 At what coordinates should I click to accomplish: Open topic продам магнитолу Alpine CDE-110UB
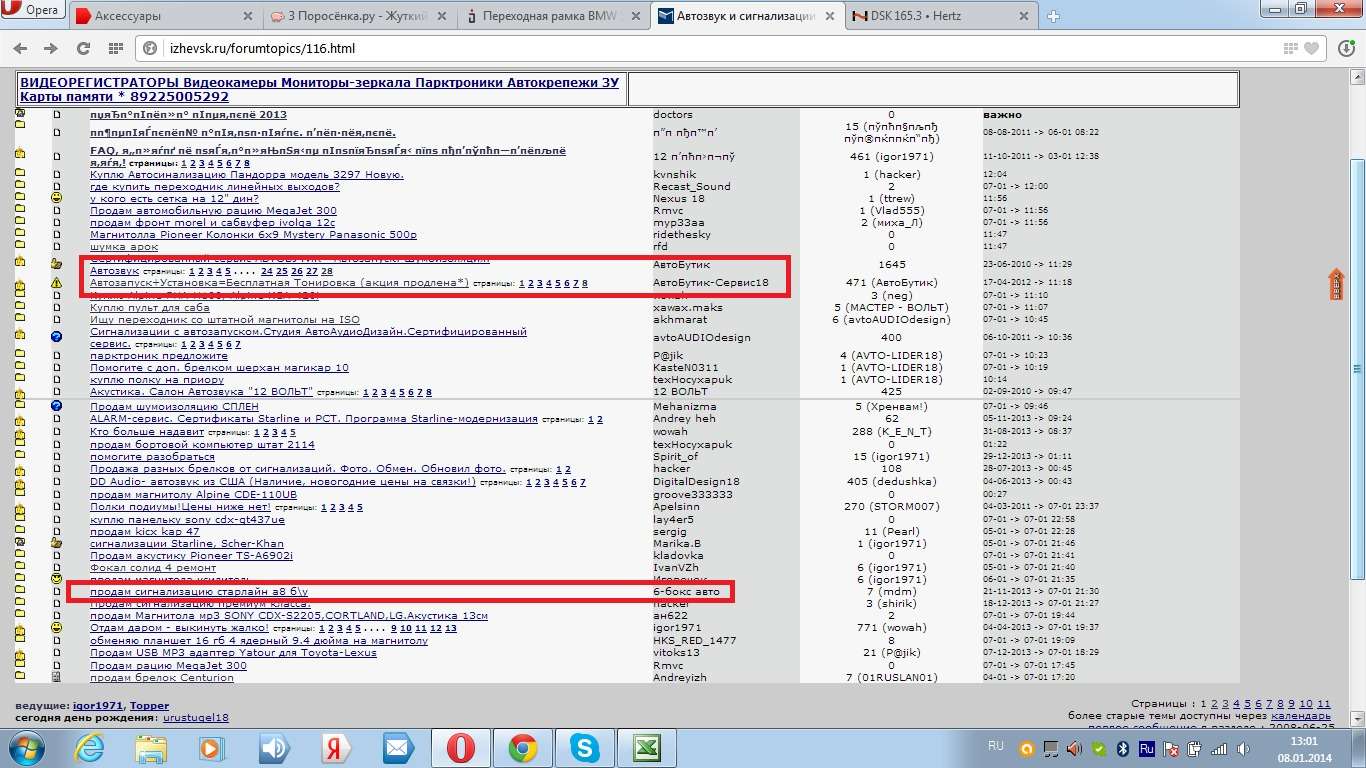193,494
